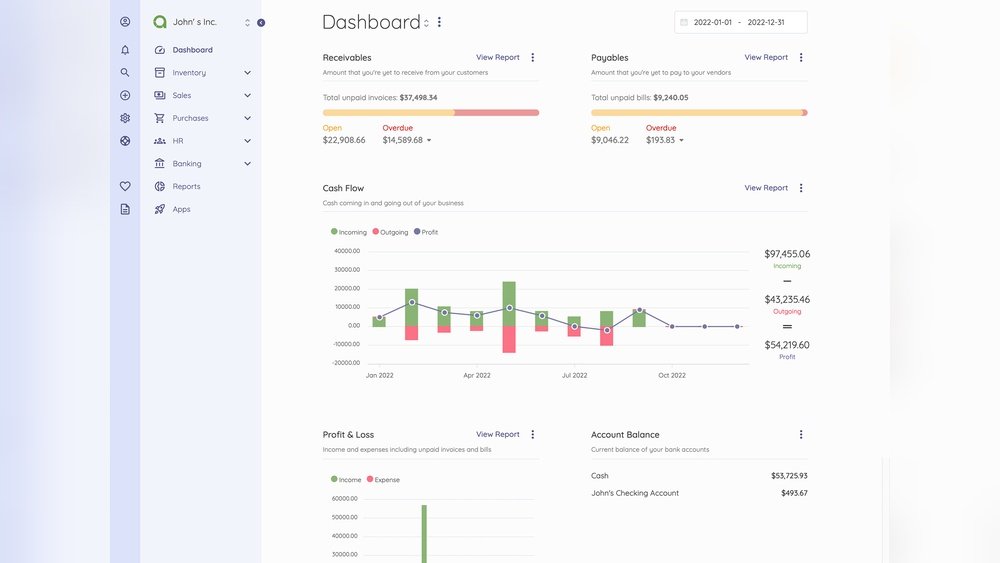
Task: Collapse the sidebar with the arrow button
Action: coord(261,22)
